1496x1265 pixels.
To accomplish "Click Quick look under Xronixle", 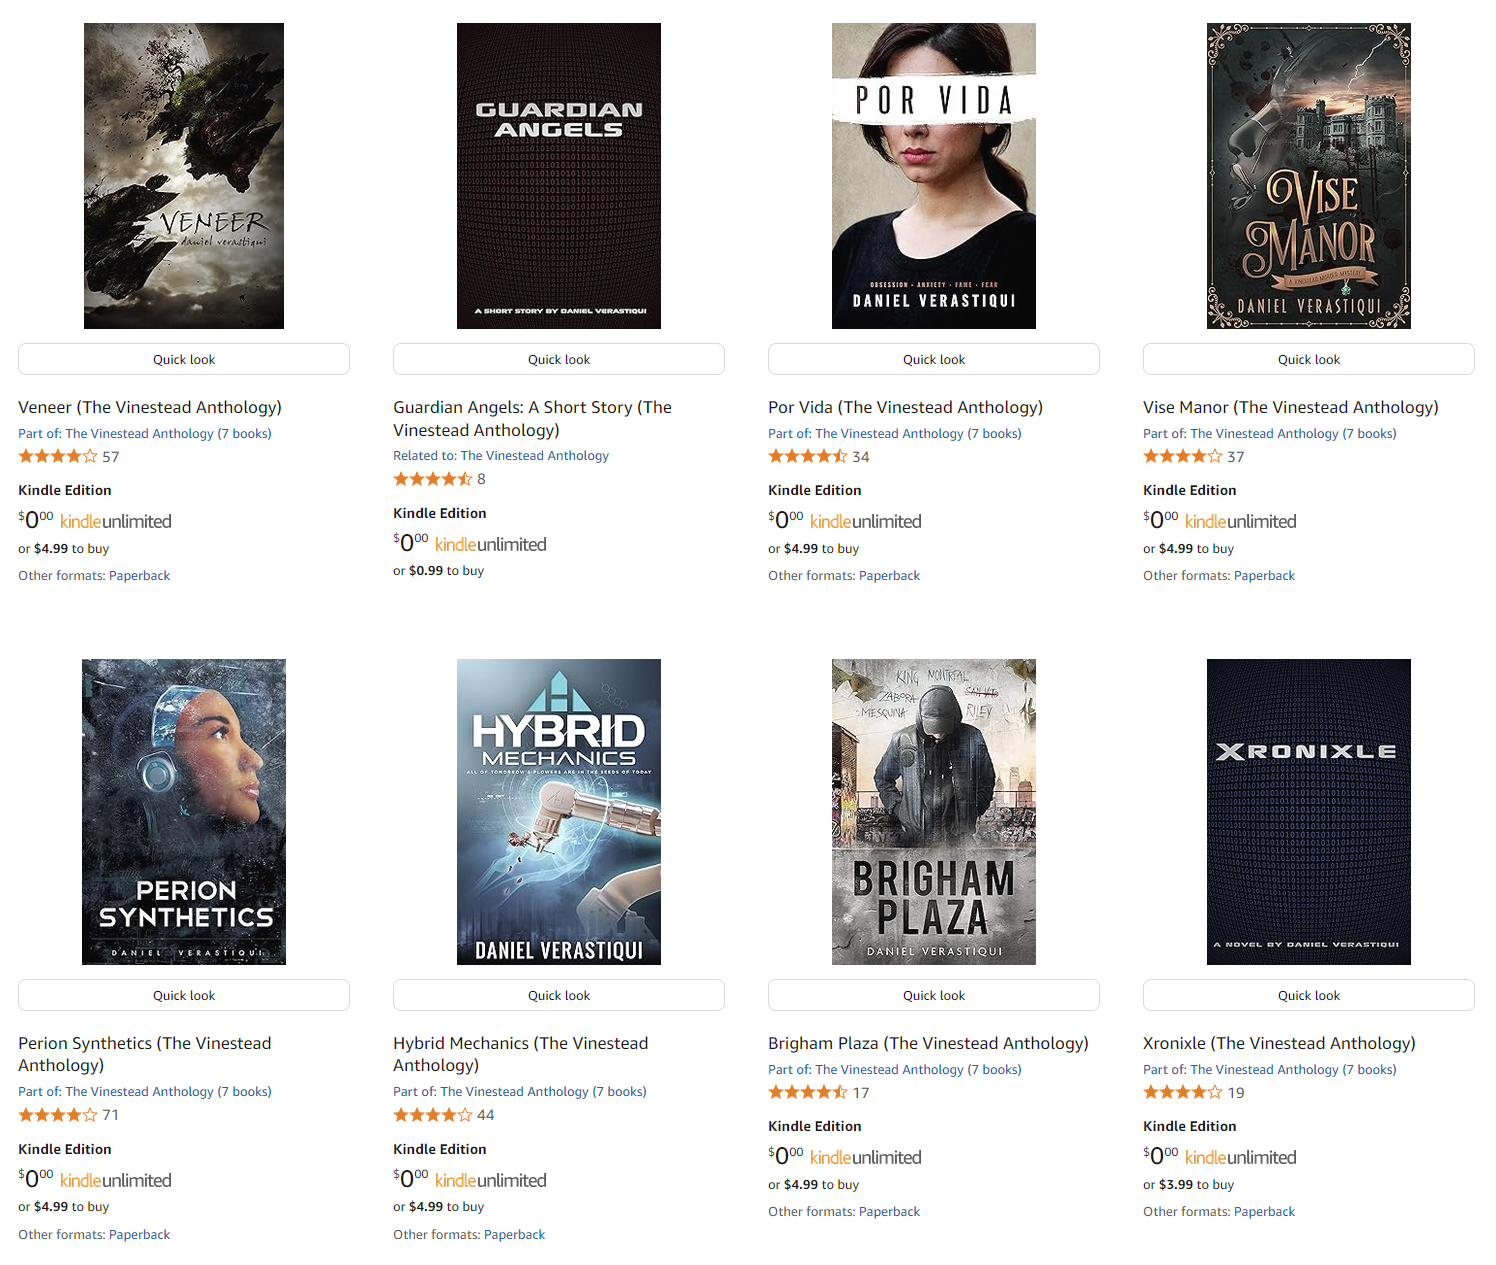I will pyautogui.click(x=1309, y=995).
